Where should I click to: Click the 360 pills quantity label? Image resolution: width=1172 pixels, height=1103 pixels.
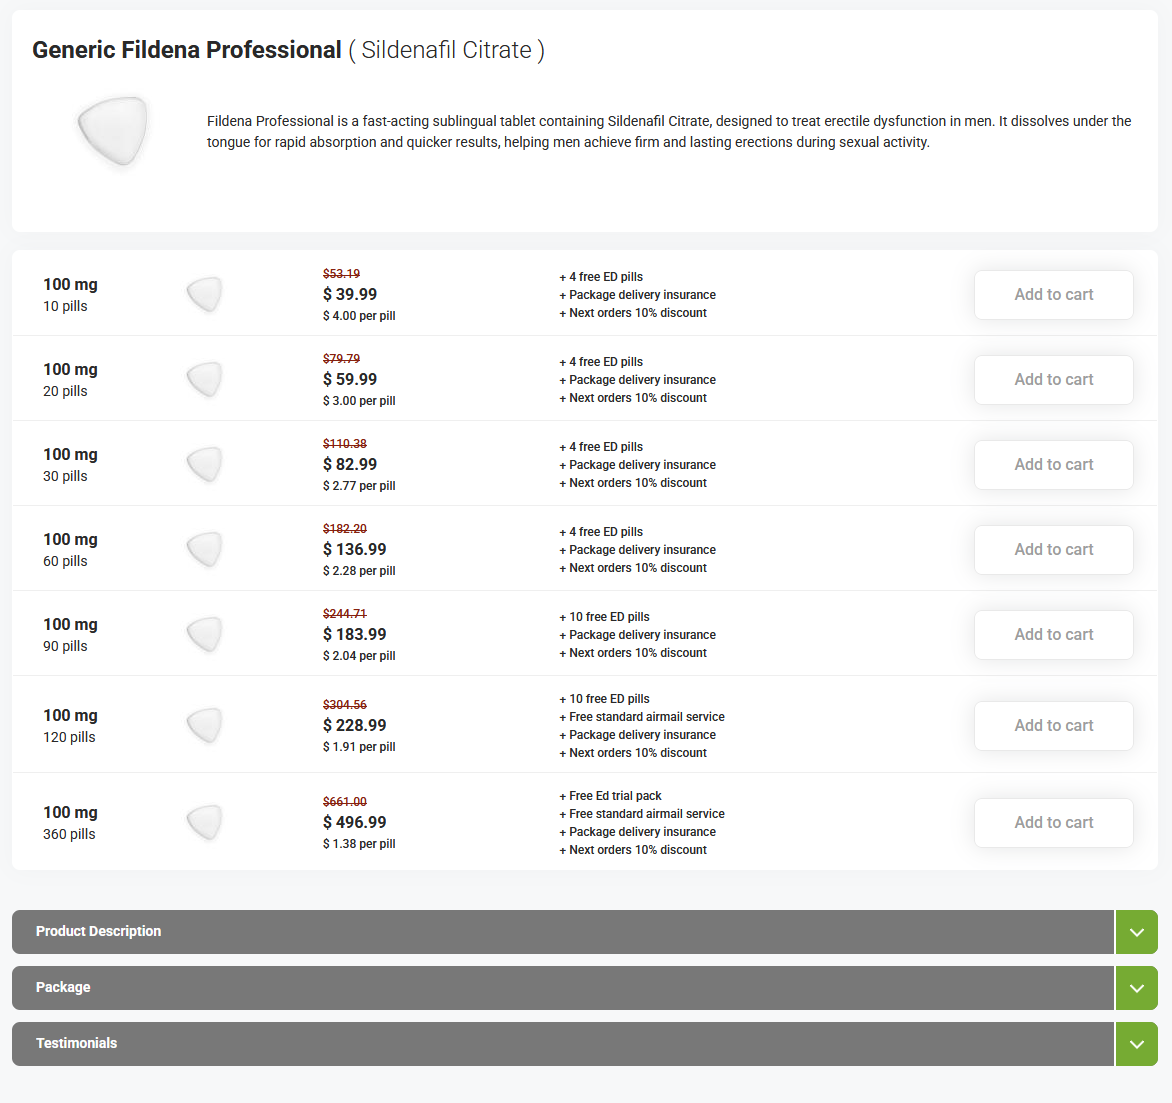click(x=69, y=835)
